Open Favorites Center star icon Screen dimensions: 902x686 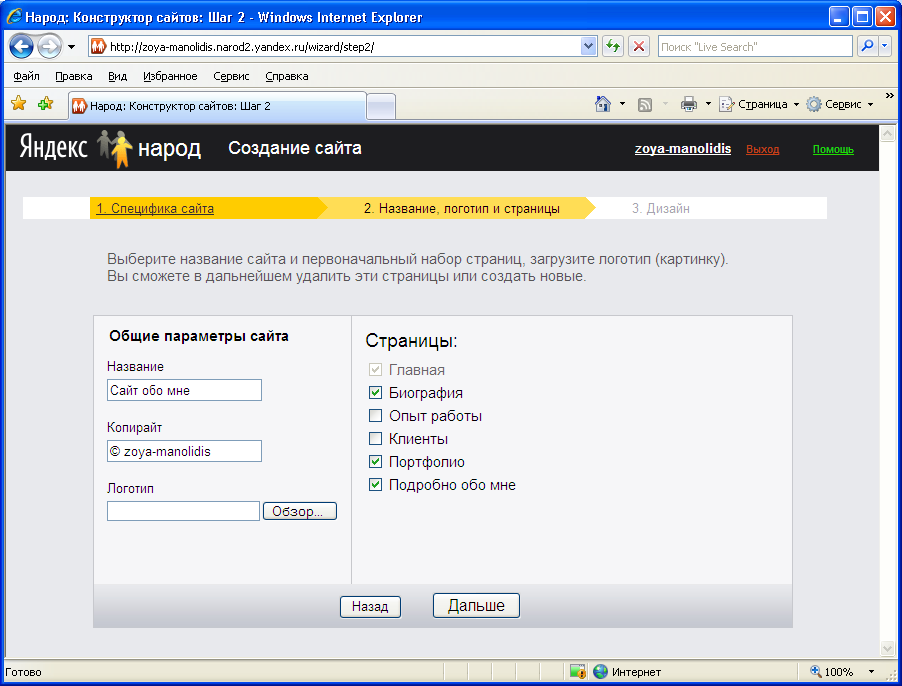tap(18, 104)
